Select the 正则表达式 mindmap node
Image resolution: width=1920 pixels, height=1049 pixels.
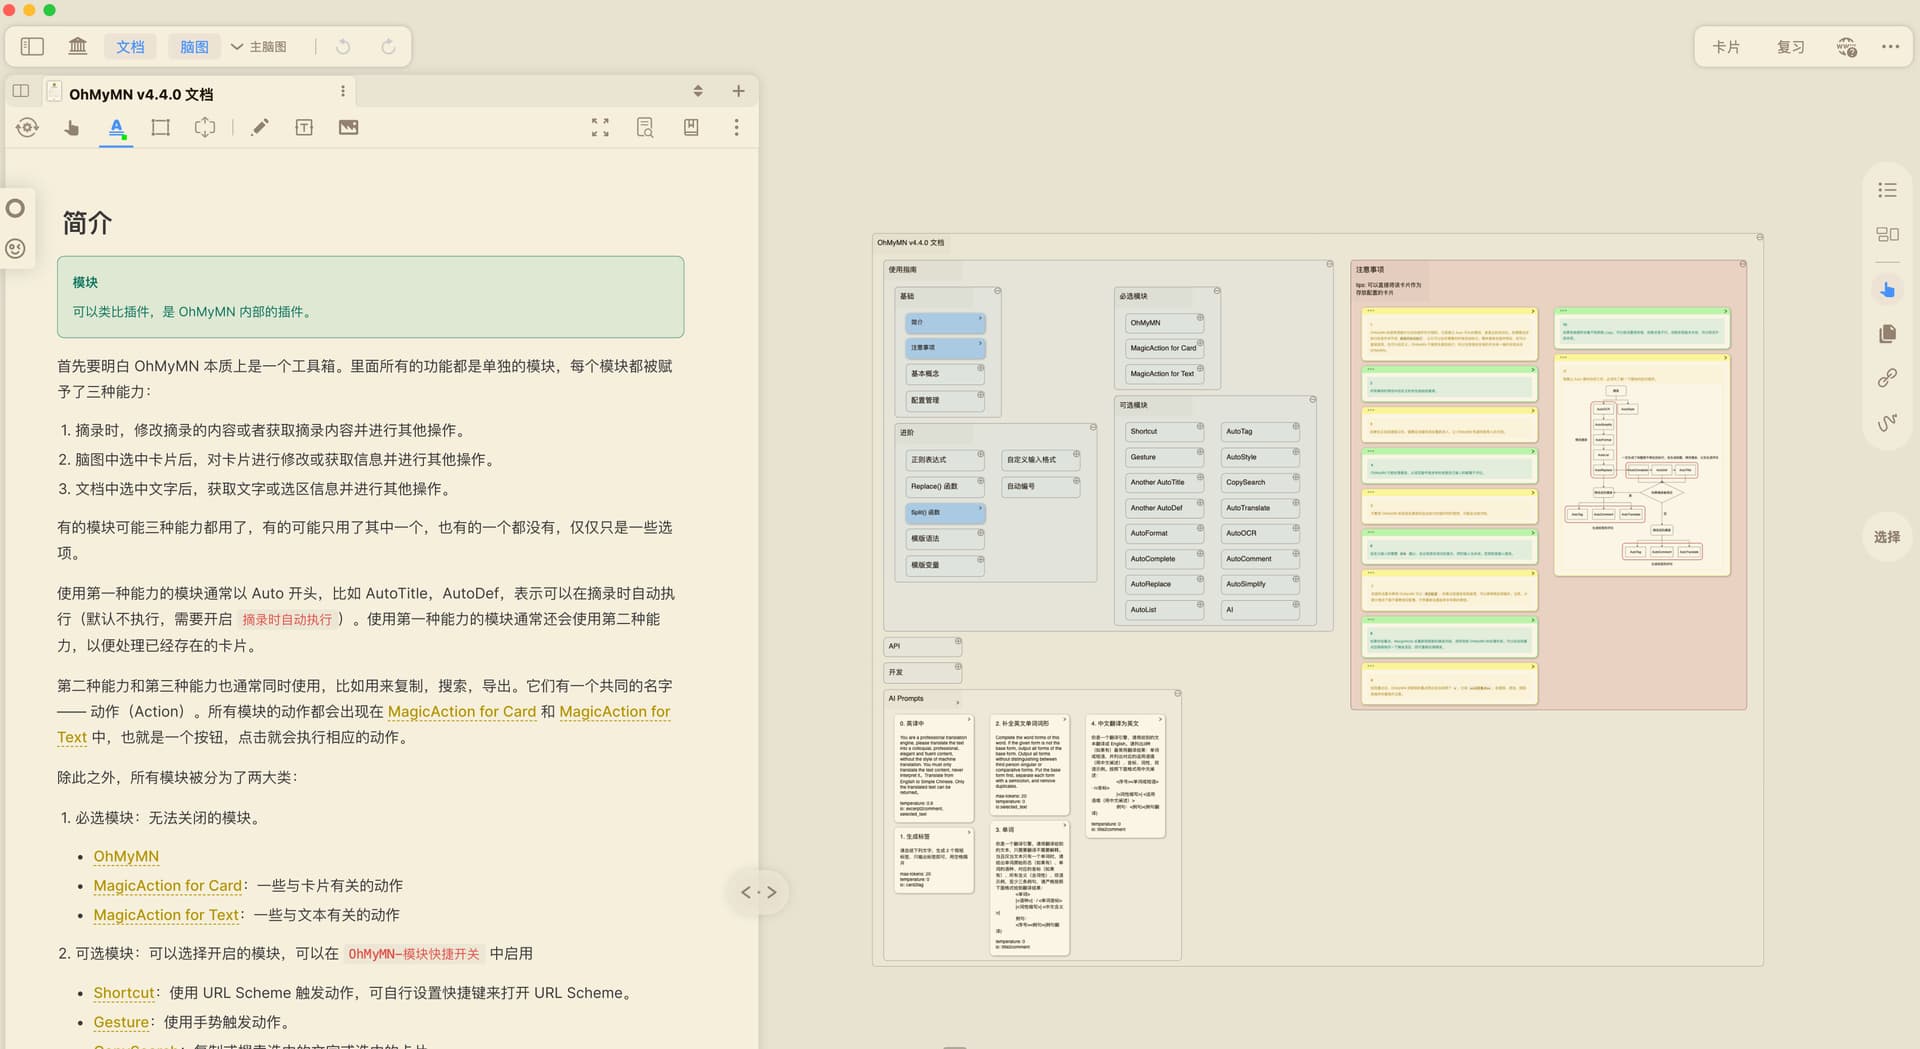coord(945,460)
